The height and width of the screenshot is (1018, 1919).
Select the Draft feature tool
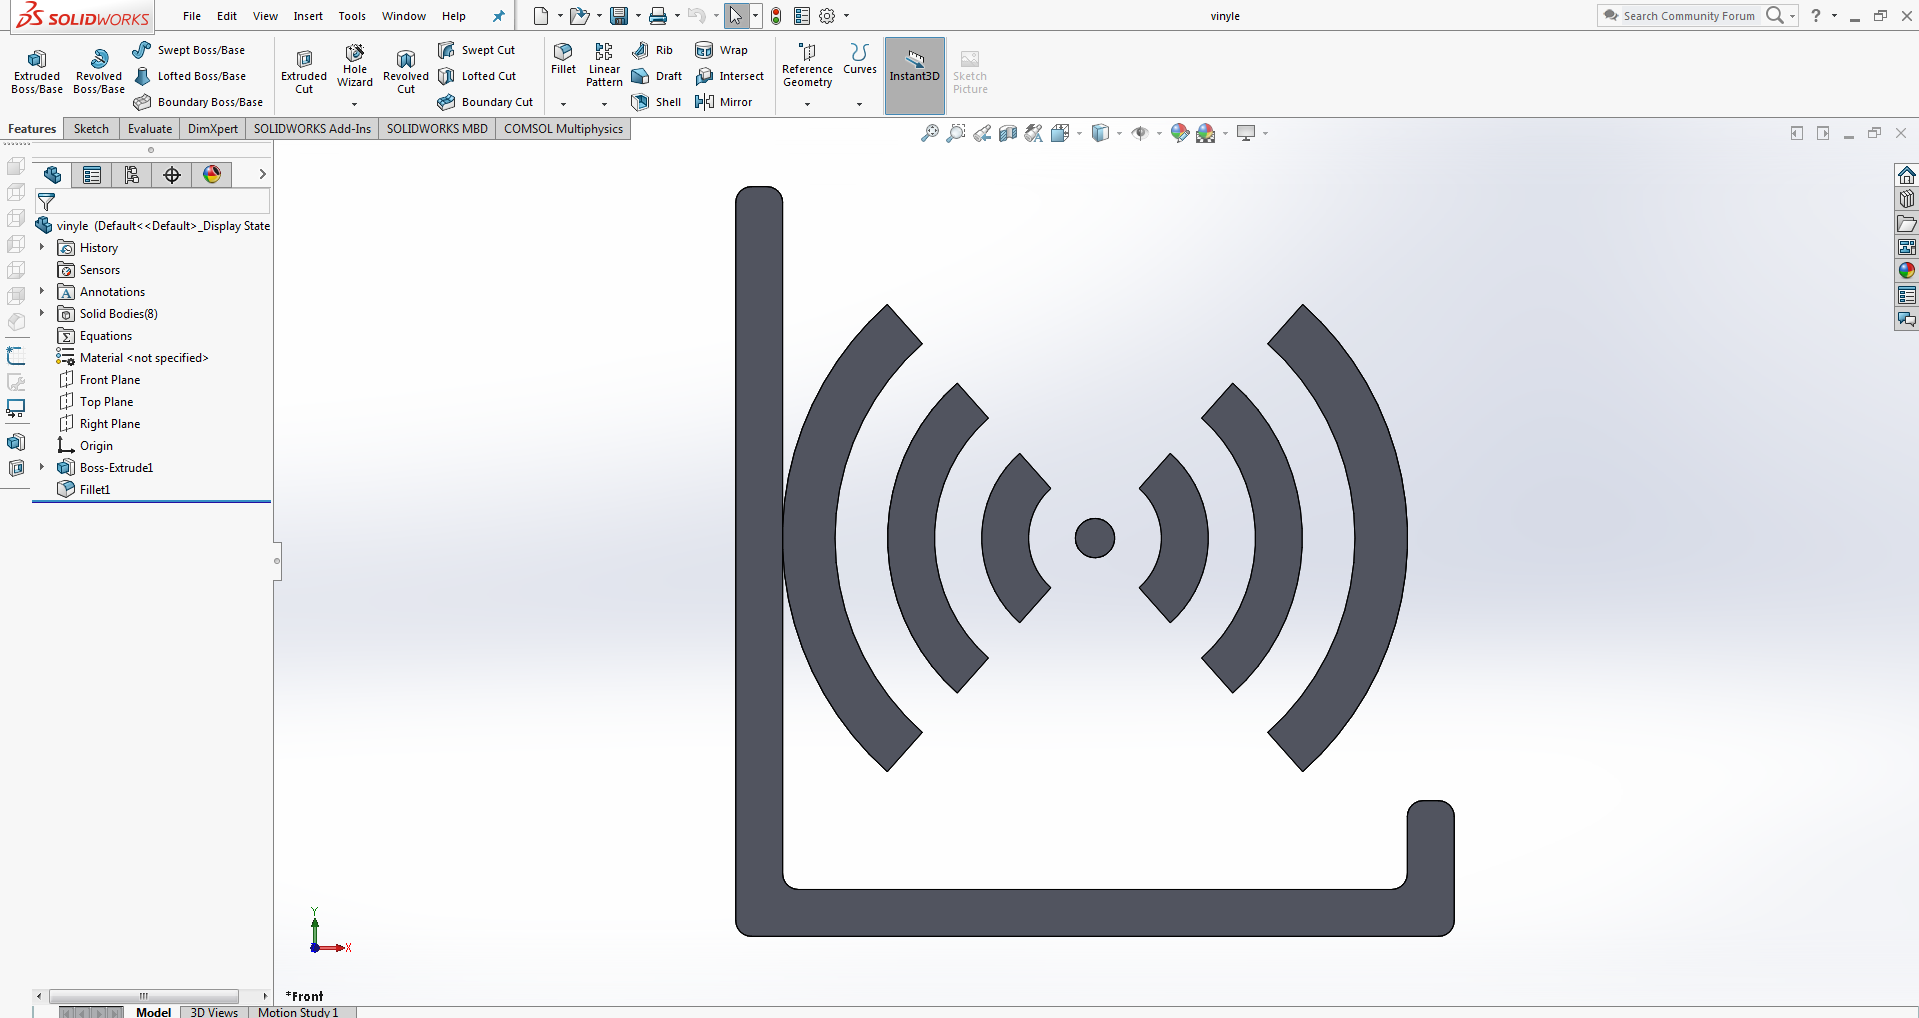657,76
